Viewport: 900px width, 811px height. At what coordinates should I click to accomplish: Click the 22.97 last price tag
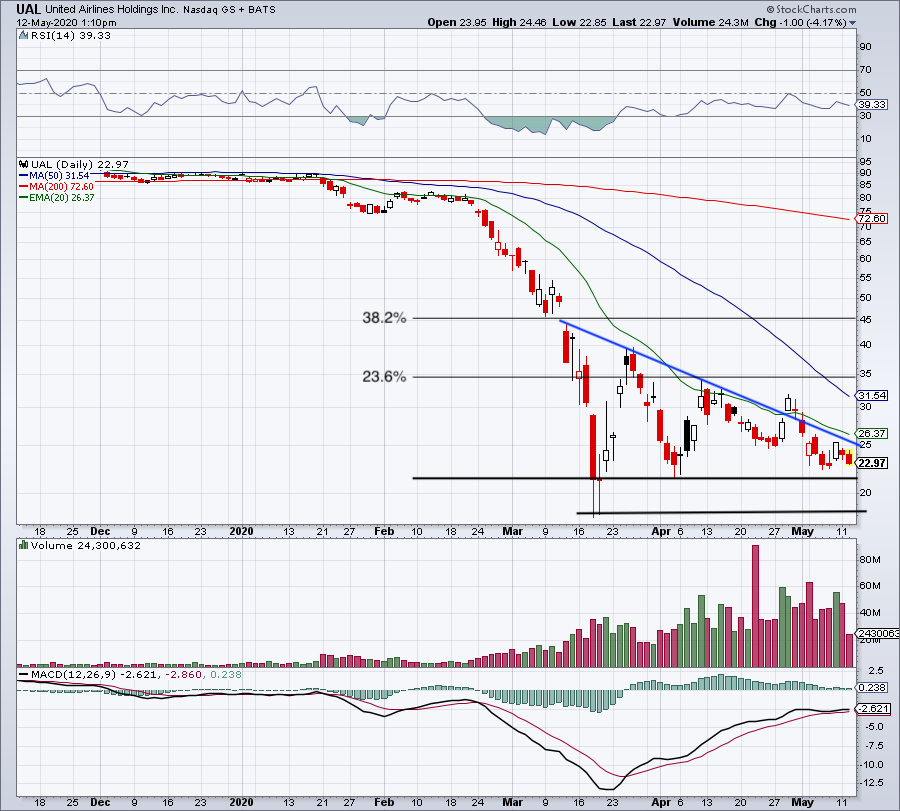pyautogui.click(x=872, y=463)
